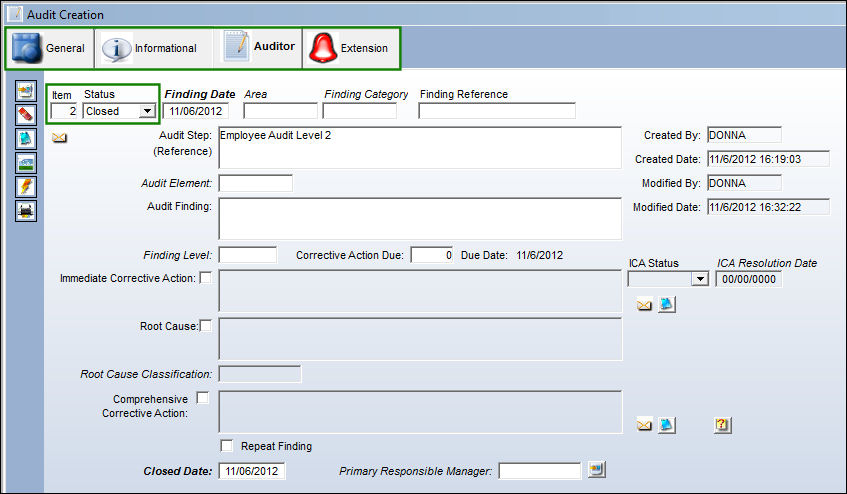This screenshot has width=847, height=494.
Task: Click the landscape picture sidebar icon
Action: pos(25,163)
